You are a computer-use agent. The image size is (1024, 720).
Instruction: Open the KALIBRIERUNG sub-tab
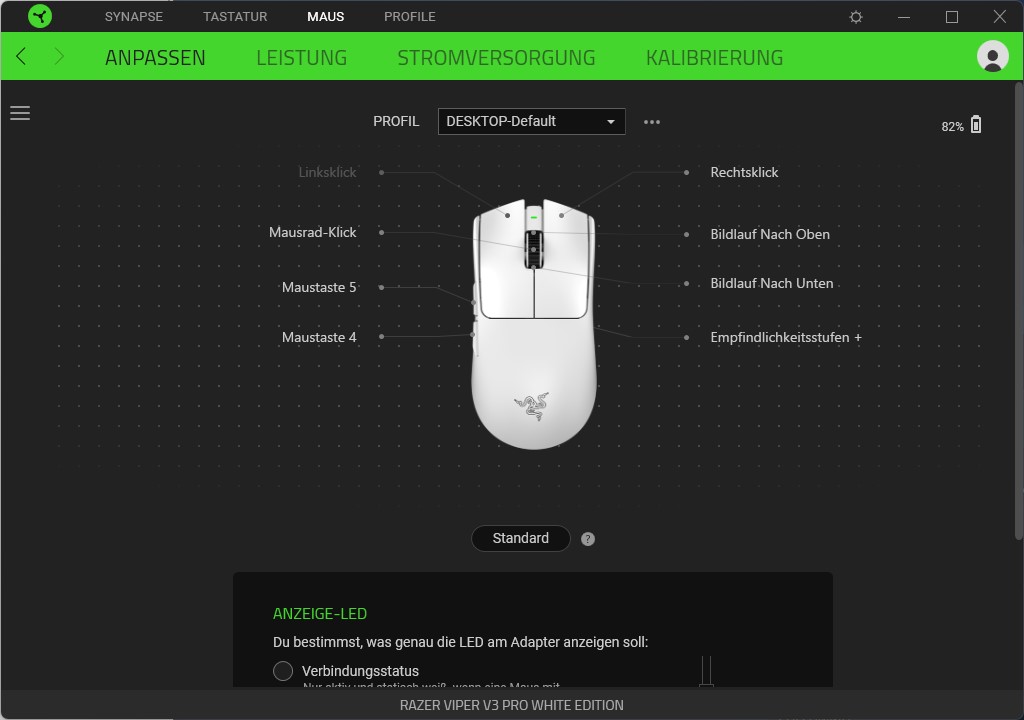coord(714,57)
